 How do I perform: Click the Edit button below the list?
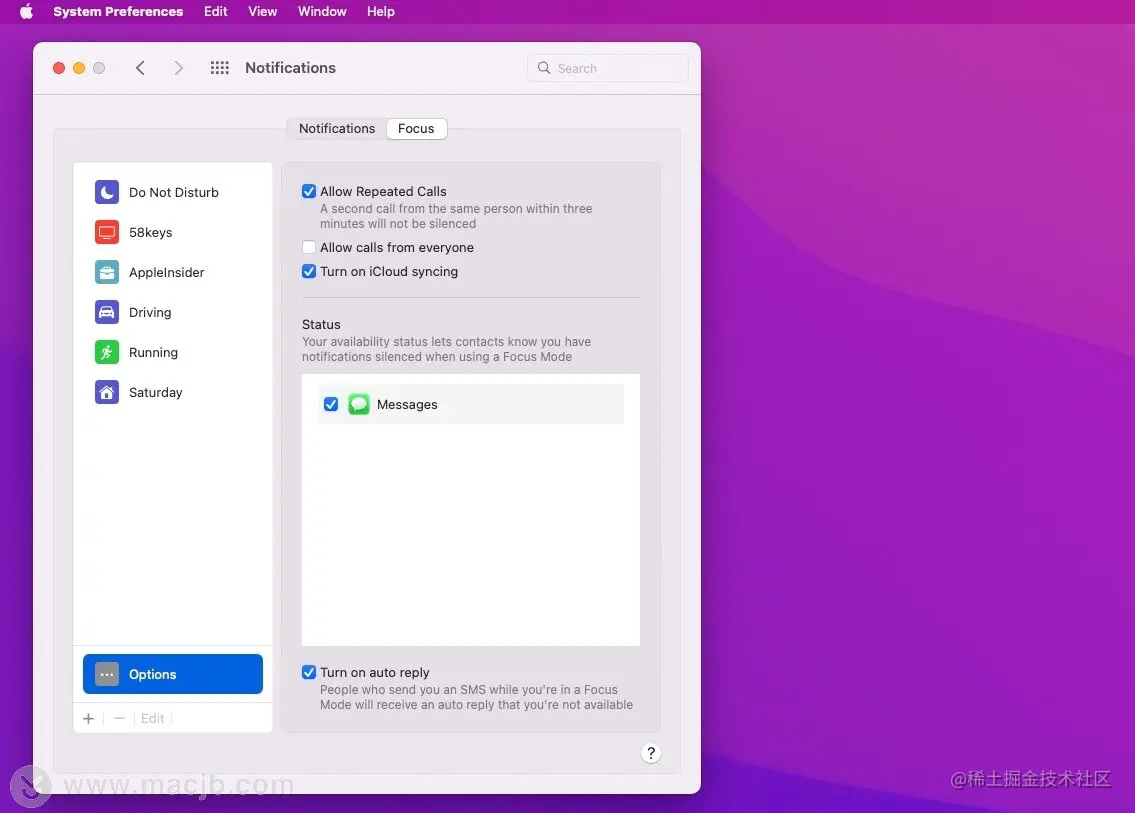tap(152, 718)
